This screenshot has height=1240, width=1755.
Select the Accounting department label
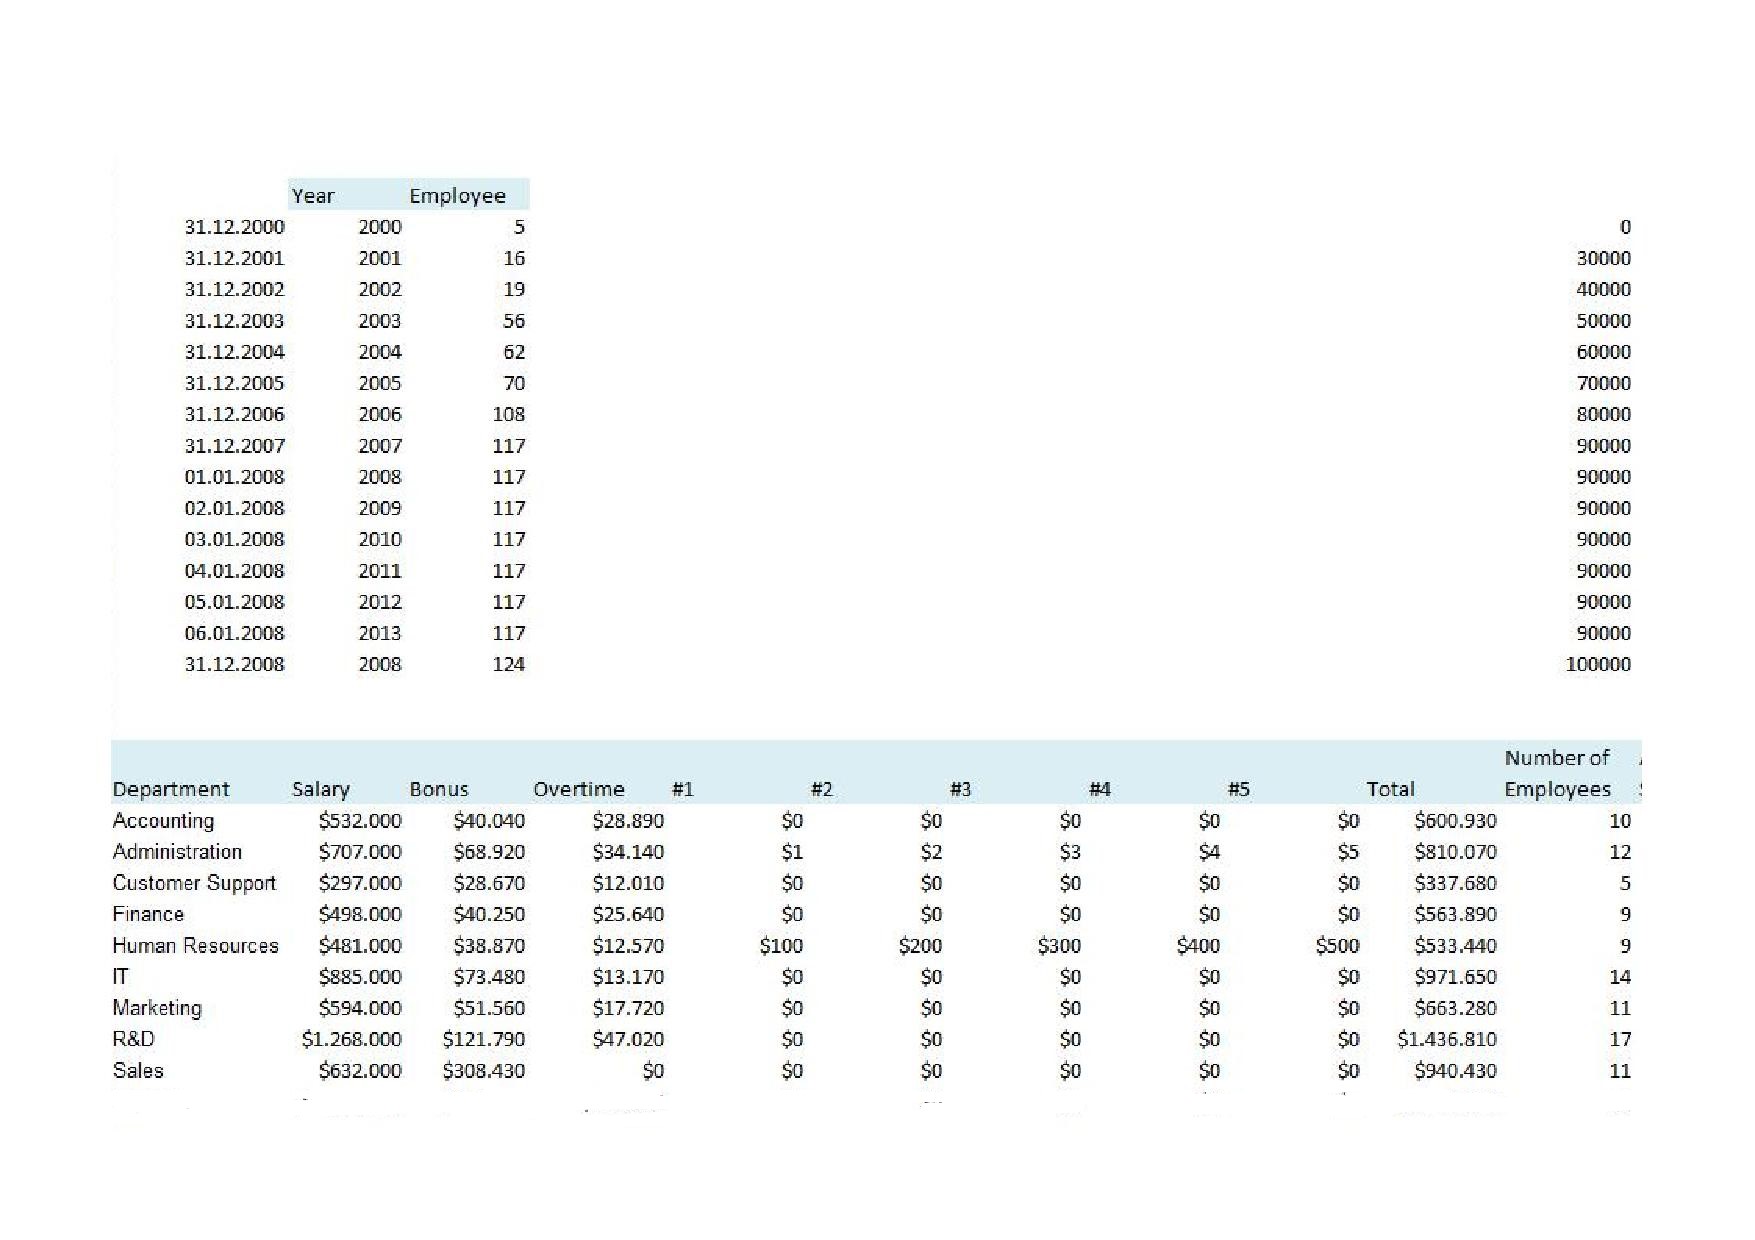tap(163, 821)
